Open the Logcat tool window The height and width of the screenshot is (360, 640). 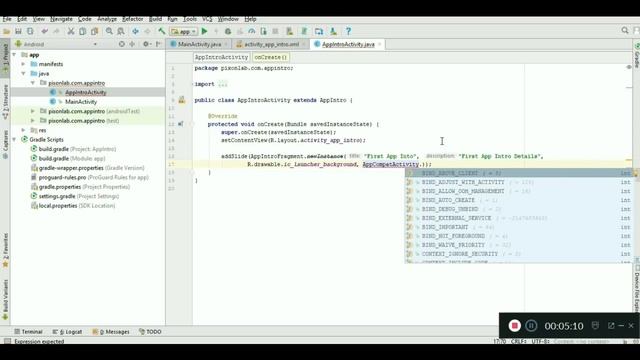tap(67, 331)
